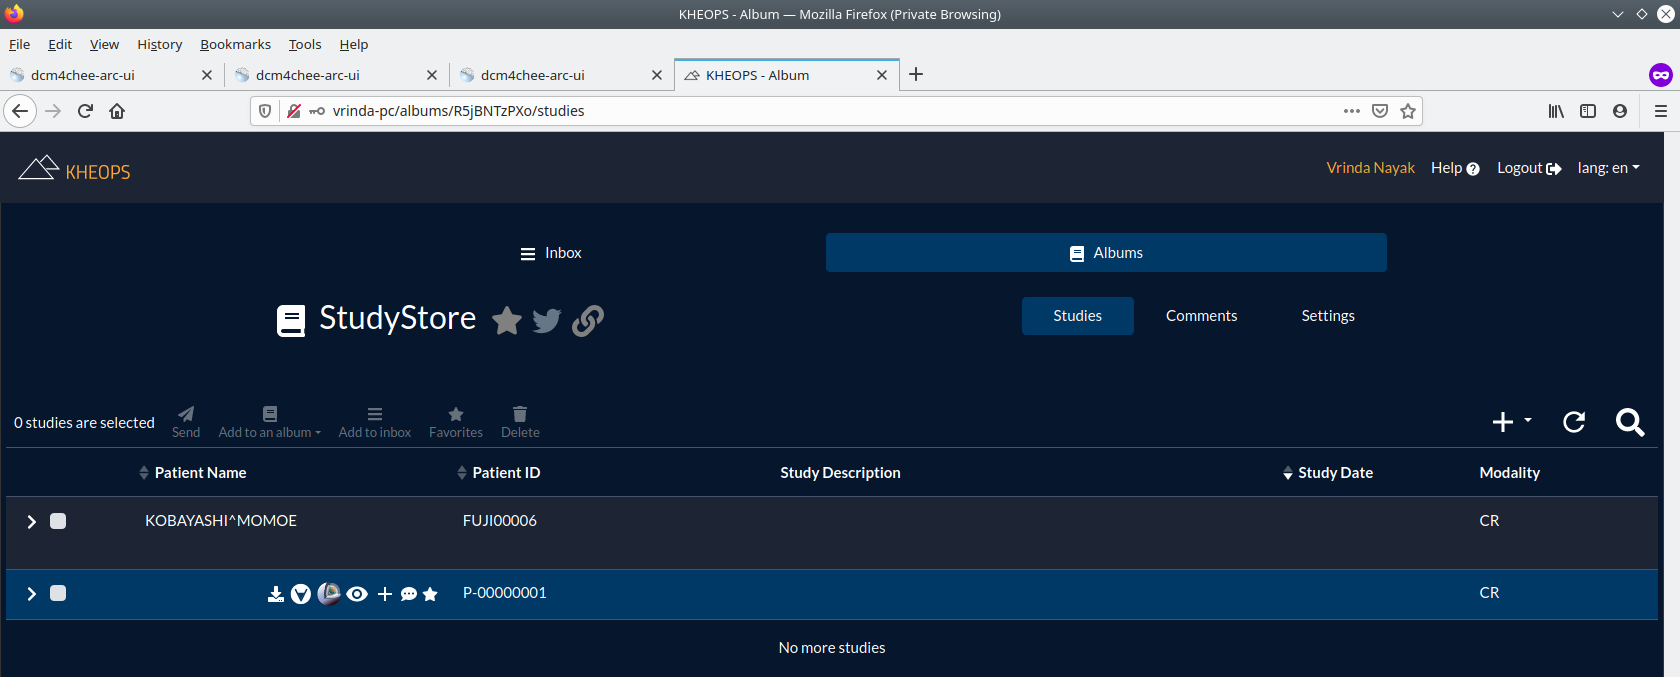Sort by Patient Name column
Screen dimensions: 1680x677
click(x=193, y=472)
